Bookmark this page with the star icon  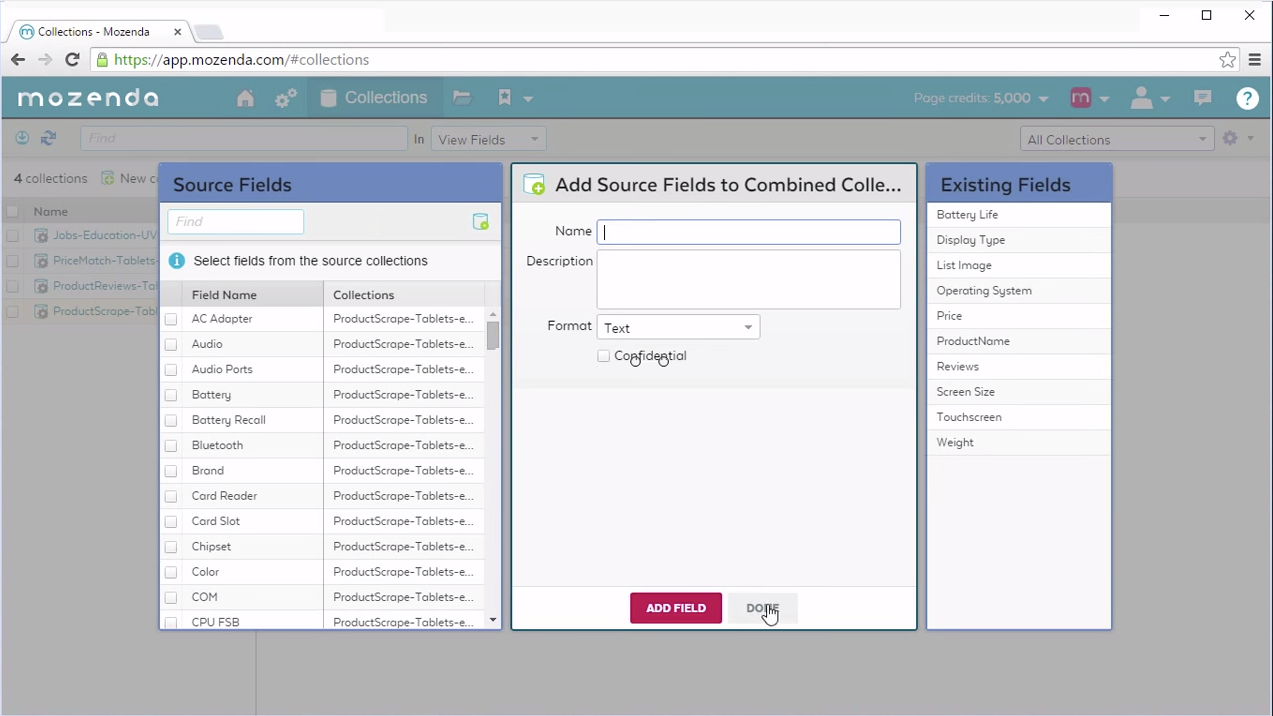pos(1227,60)
